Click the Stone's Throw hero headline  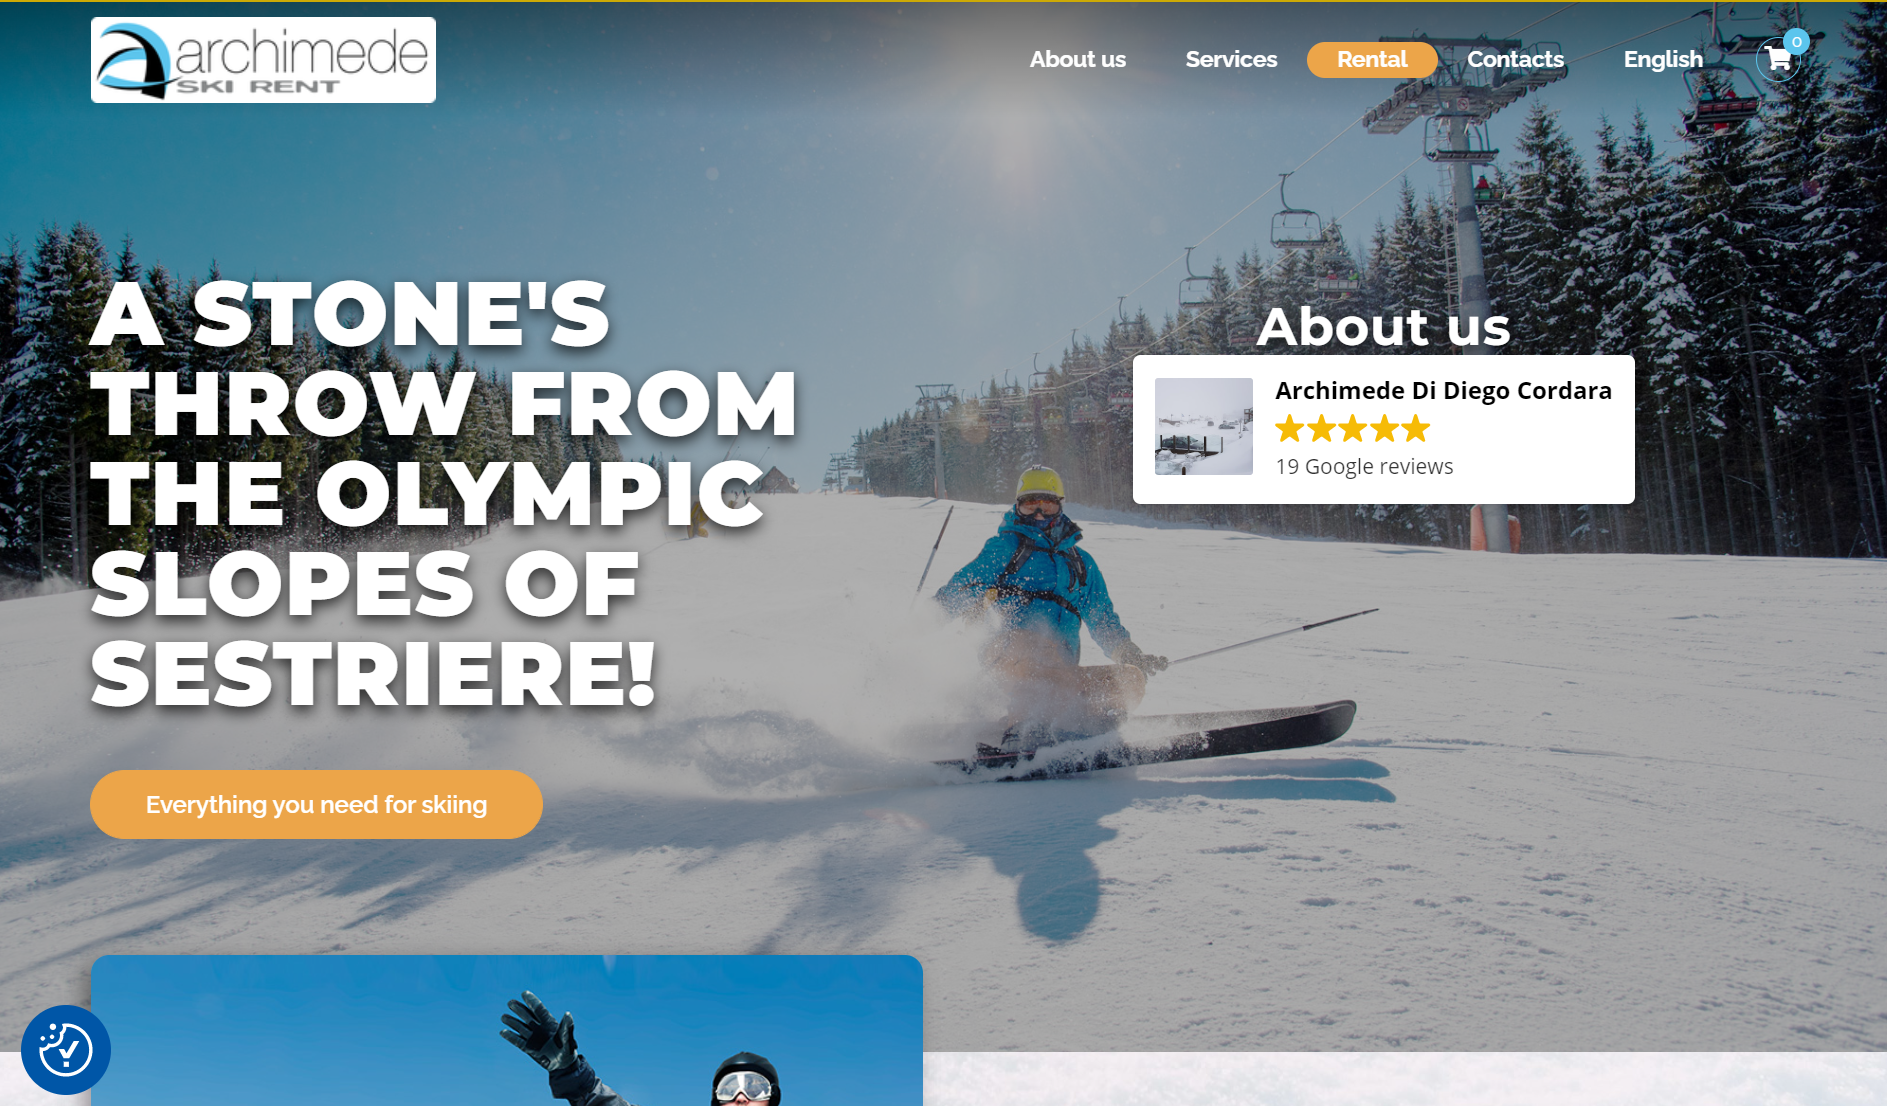pyautogui.click(x=445, y=494)
